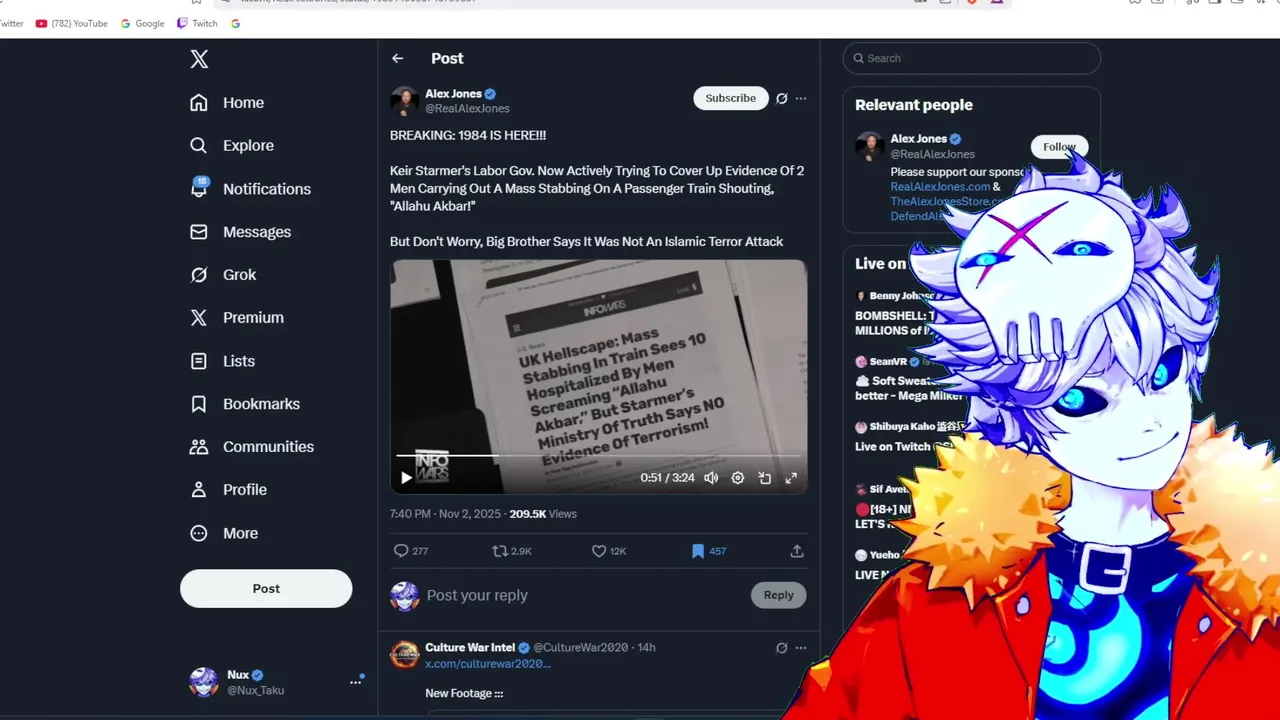Image resolution: width=1280 pixels, height=720 pixels.
Task: Open more options on Alex Jones post
Action: pos(801,98)
